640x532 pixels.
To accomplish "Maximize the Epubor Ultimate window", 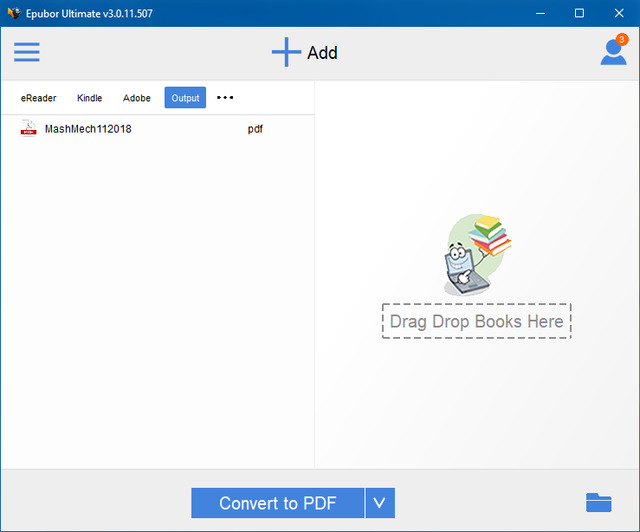I will (579, 13).
